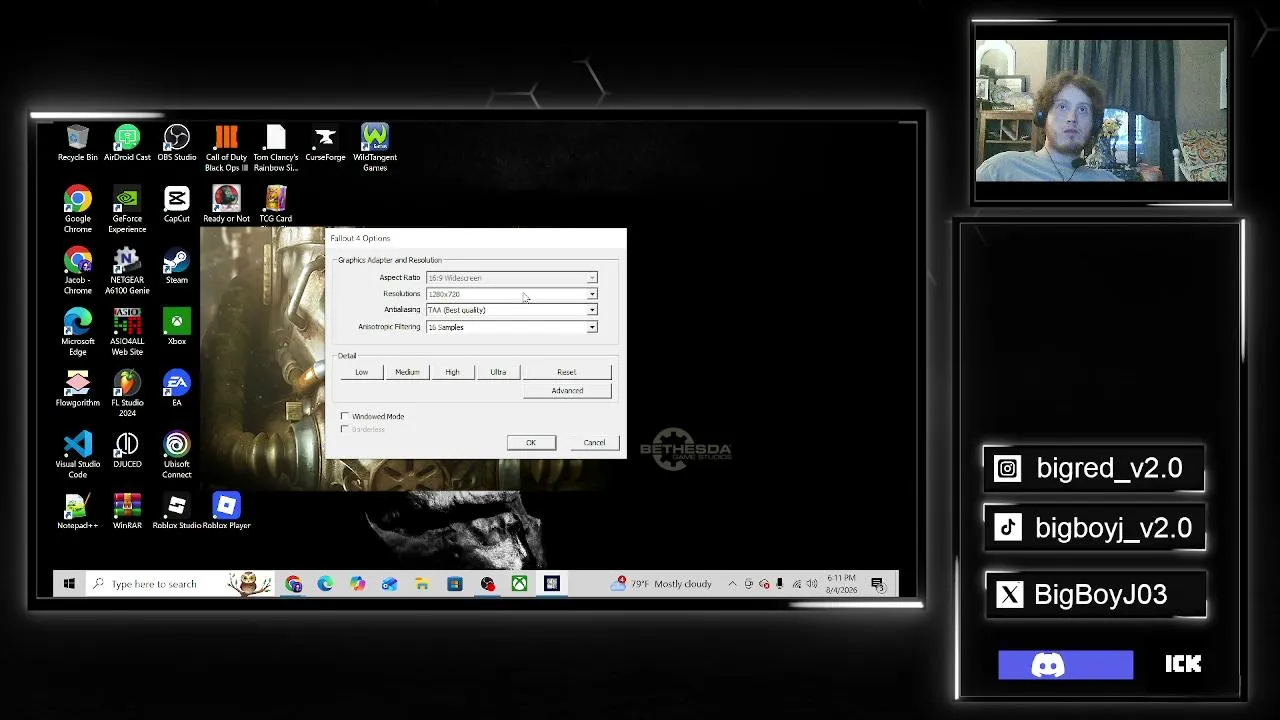Open the Aspect Ratio dropdown
The image size is (1280, 720).
pos(511,278)
